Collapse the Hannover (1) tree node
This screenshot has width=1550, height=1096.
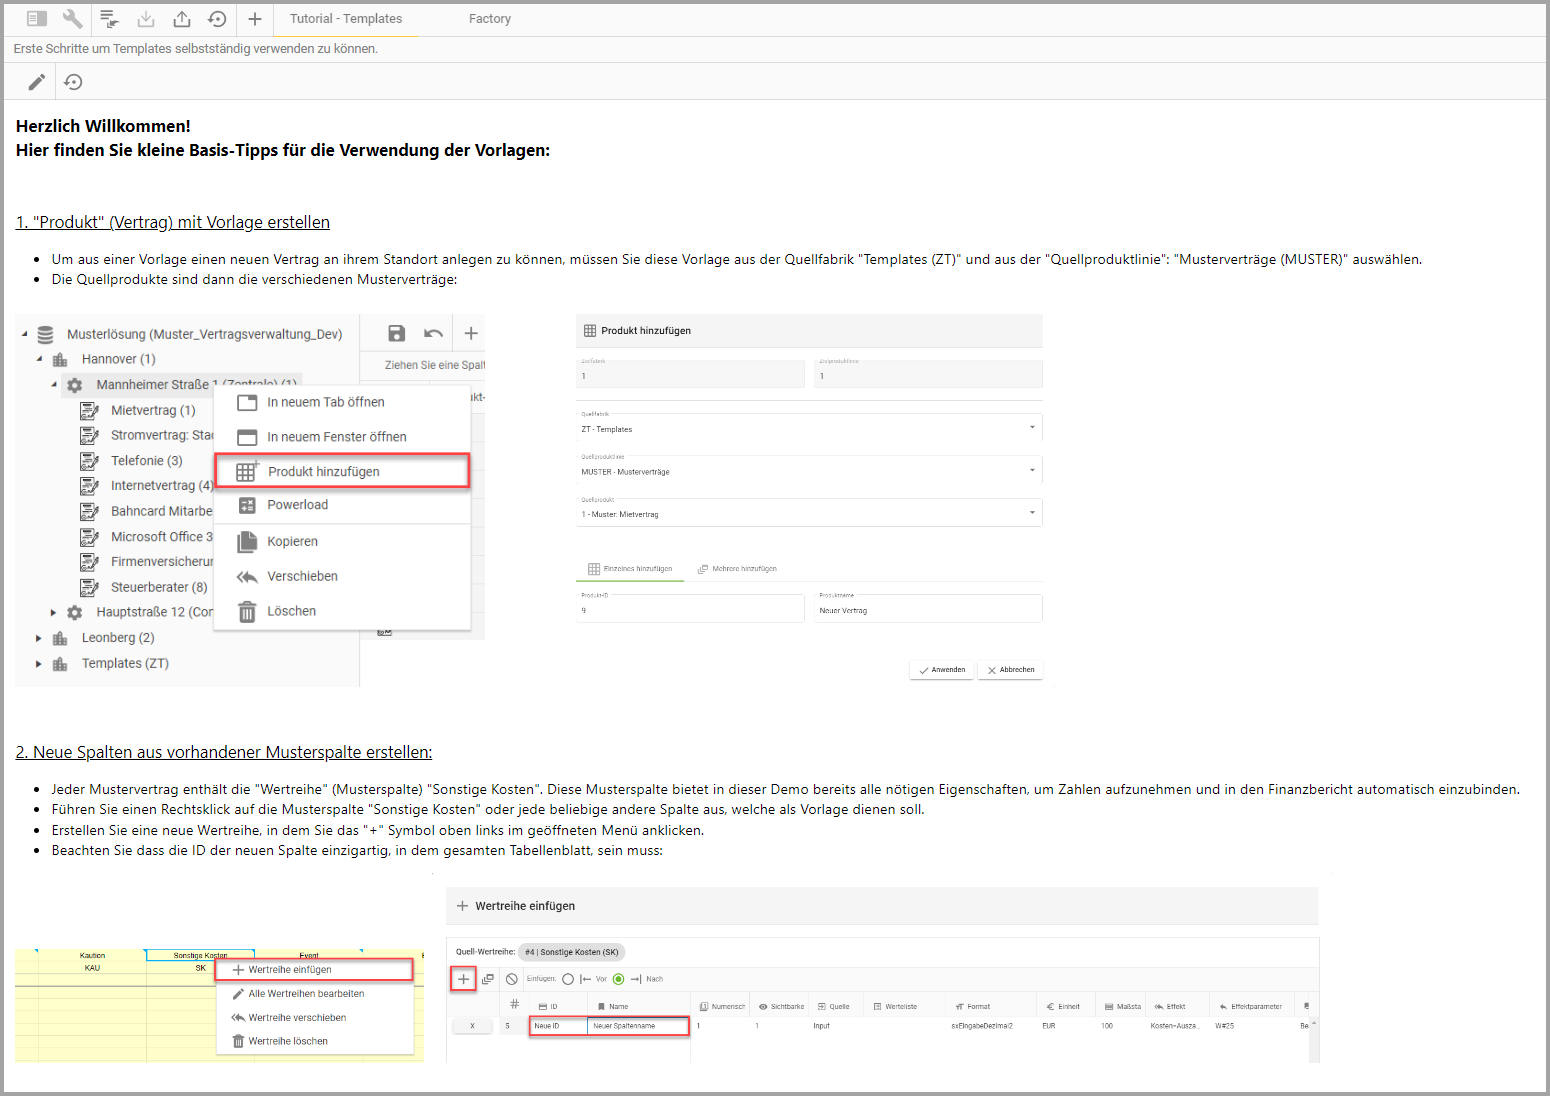(39, 359)
